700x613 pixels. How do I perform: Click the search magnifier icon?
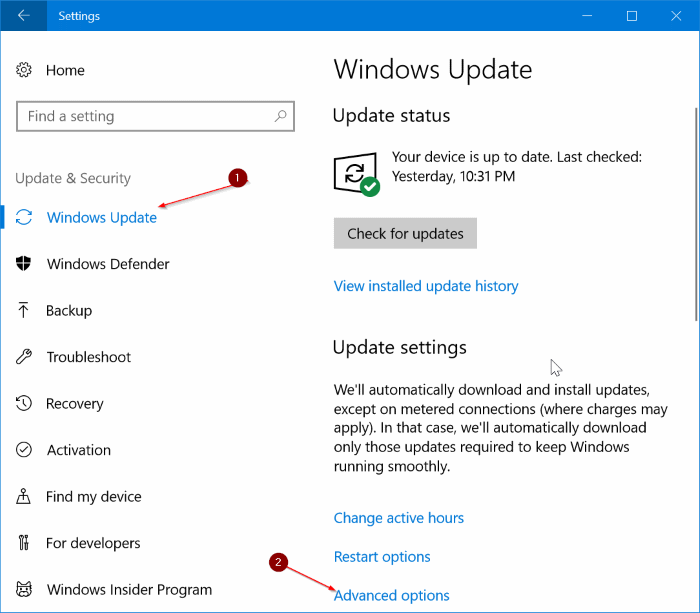tap(280, 116)
